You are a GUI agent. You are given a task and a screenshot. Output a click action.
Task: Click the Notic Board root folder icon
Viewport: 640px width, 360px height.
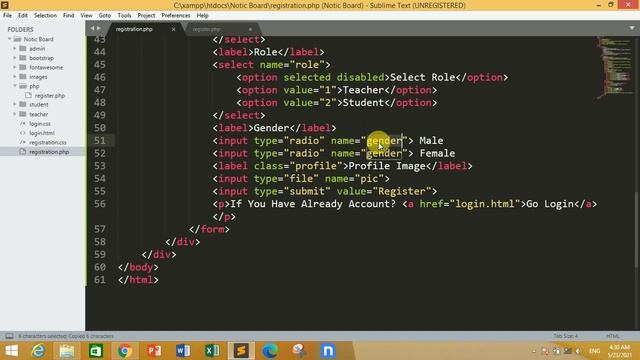17,39
